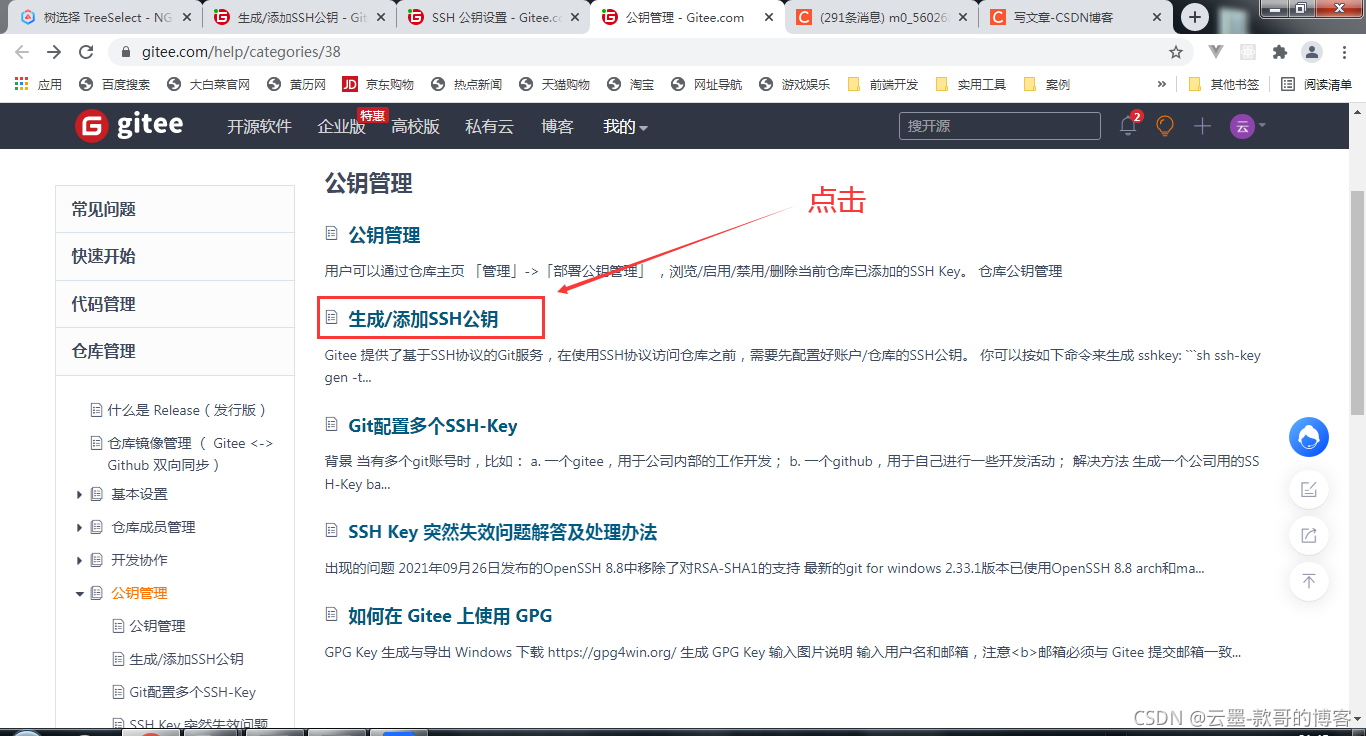Switch to the 写文章-CSDN博客 browser tab
This screenshot has width=1366, height=736.
[1075, 17]
